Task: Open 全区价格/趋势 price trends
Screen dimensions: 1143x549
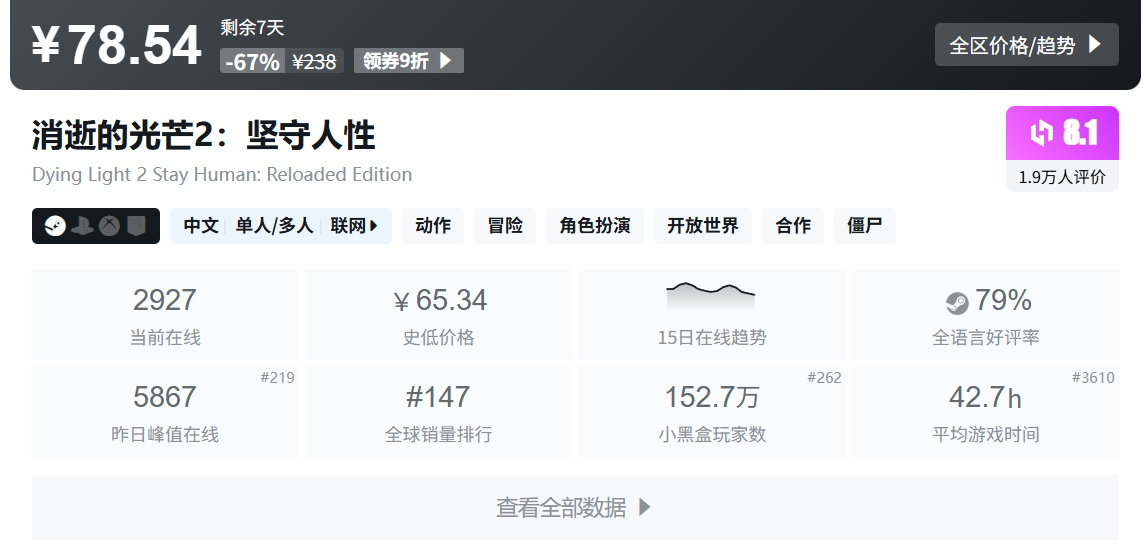Action: point(1026,44)
